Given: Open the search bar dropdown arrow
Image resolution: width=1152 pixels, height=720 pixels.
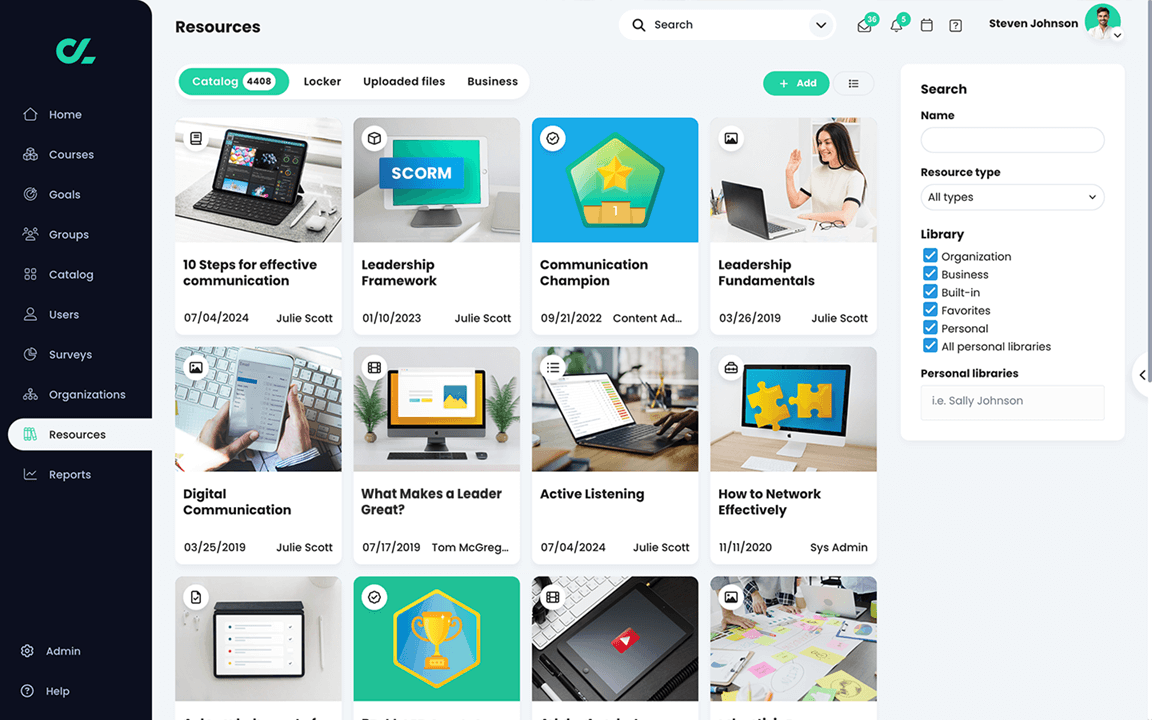Looking at the screenshot, I should 821,25.
